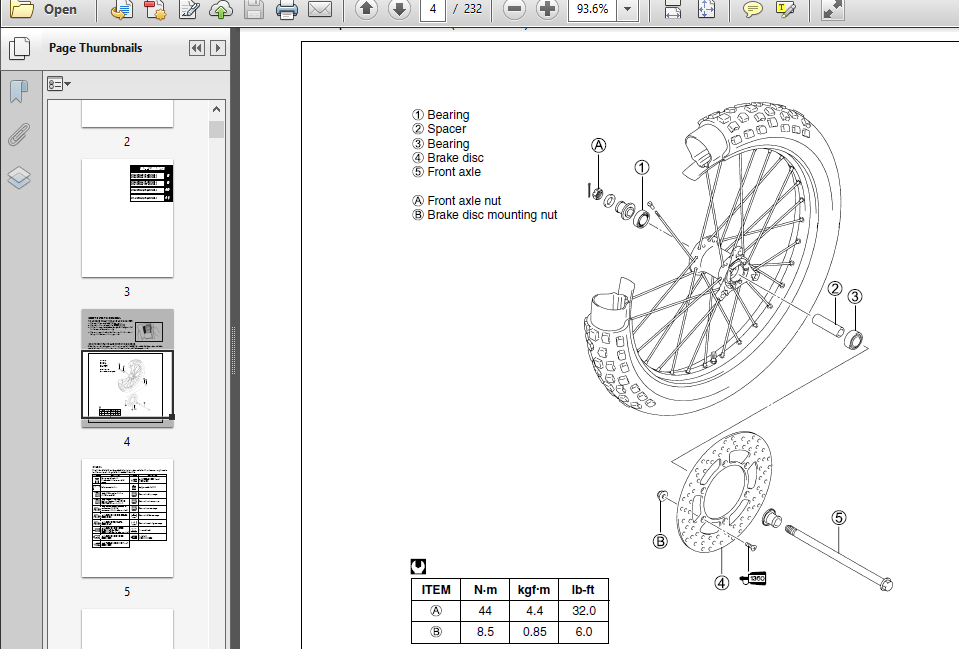Click the sticky note comment icon
Image resolution: width=959 pixels, height=649 pixels.
tap(752, 9)
